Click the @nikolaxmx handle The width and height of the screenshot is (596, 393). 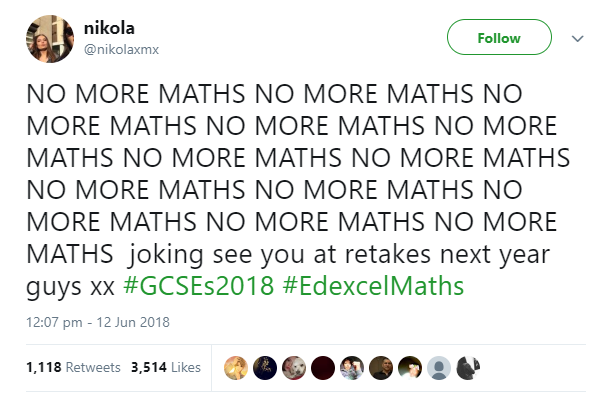tap(121, 49)
